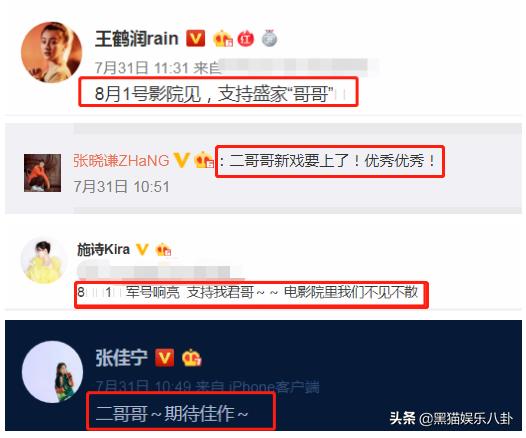This screenshot has width=526, height=438.
Task: Click the crown member badge beside 张晓谦ZHaNG
Action: pyautogui.click(x=204, y=160)
